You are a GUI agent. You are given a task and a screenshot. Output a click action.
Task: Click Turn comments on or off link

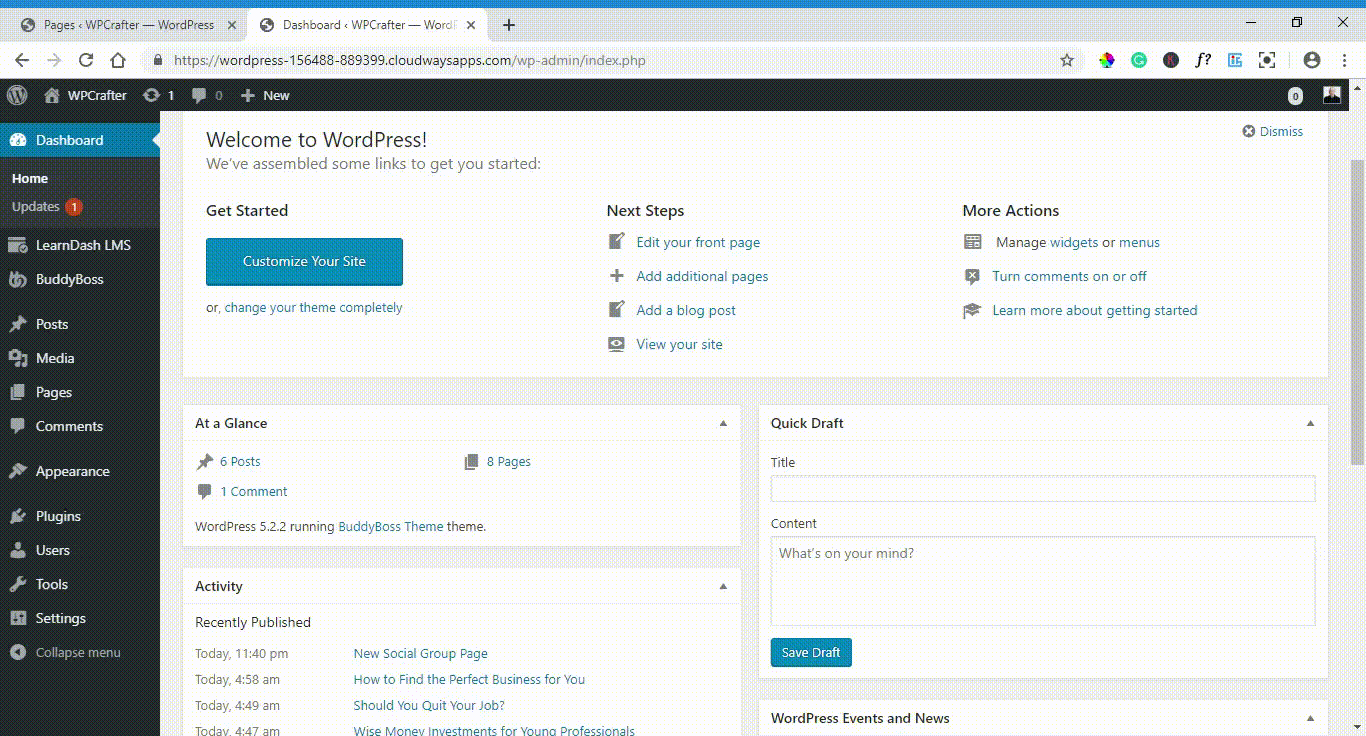point(1069,276)
